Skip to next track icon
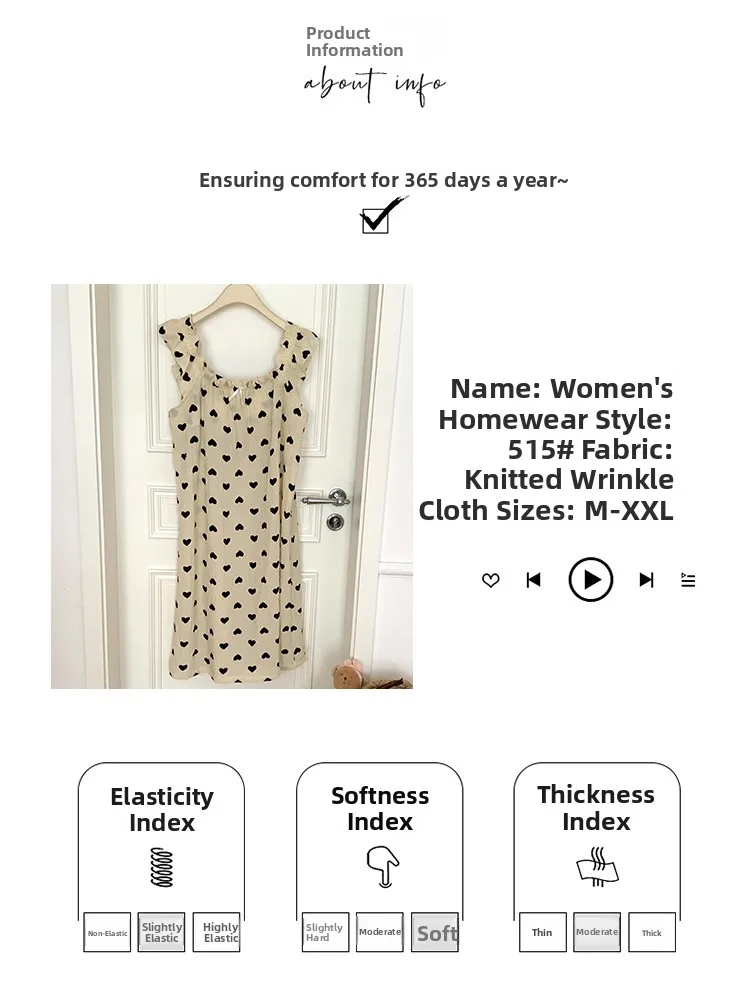 coord(646,580)
